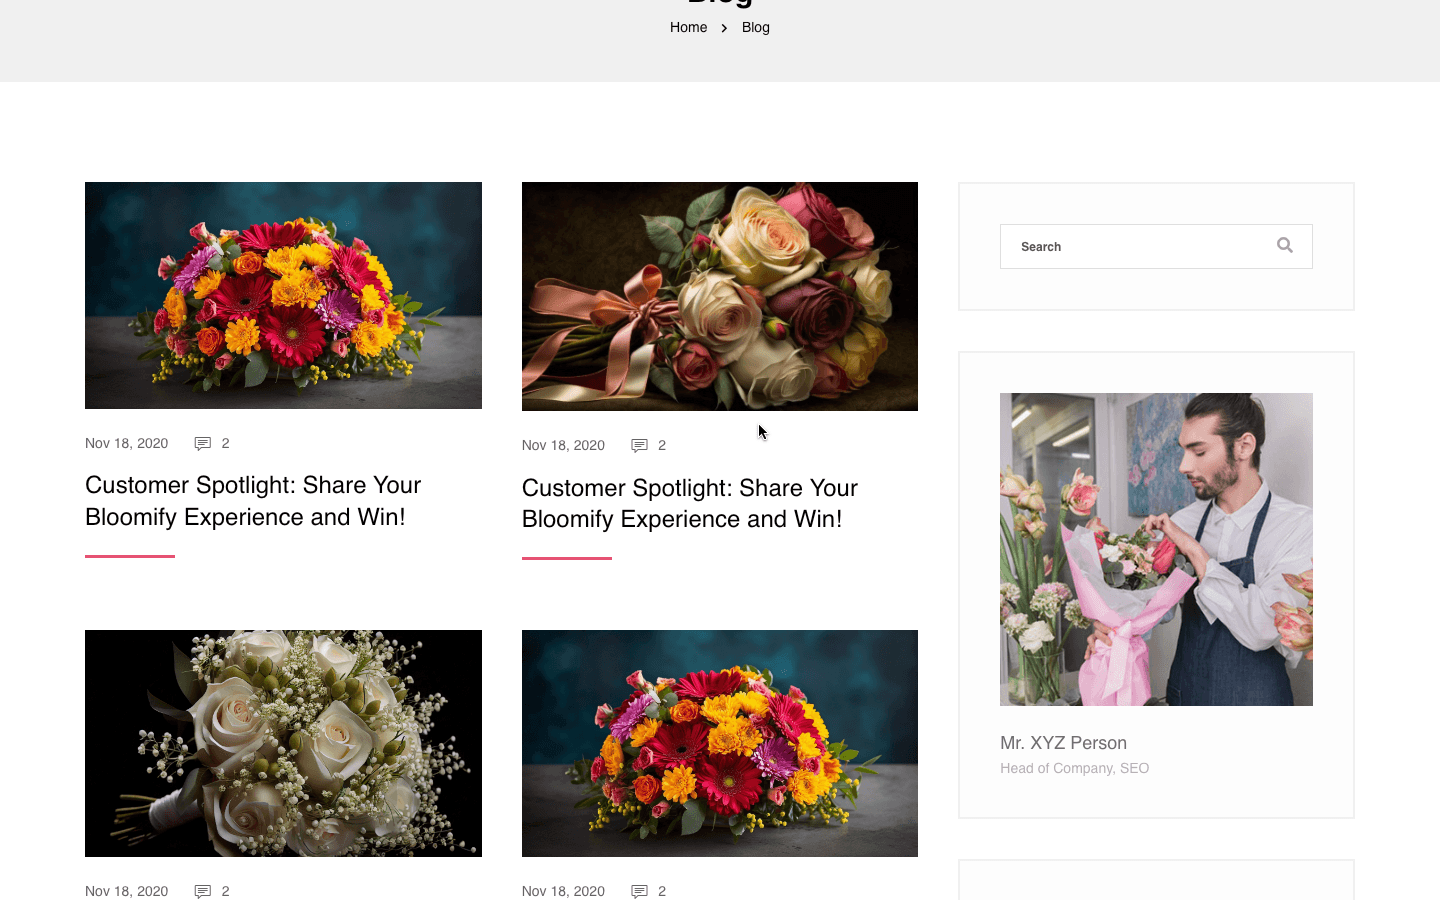Click Nov 18, 2020 date under white roses
Screen dimensions: 1440x900
pos(126,891)
